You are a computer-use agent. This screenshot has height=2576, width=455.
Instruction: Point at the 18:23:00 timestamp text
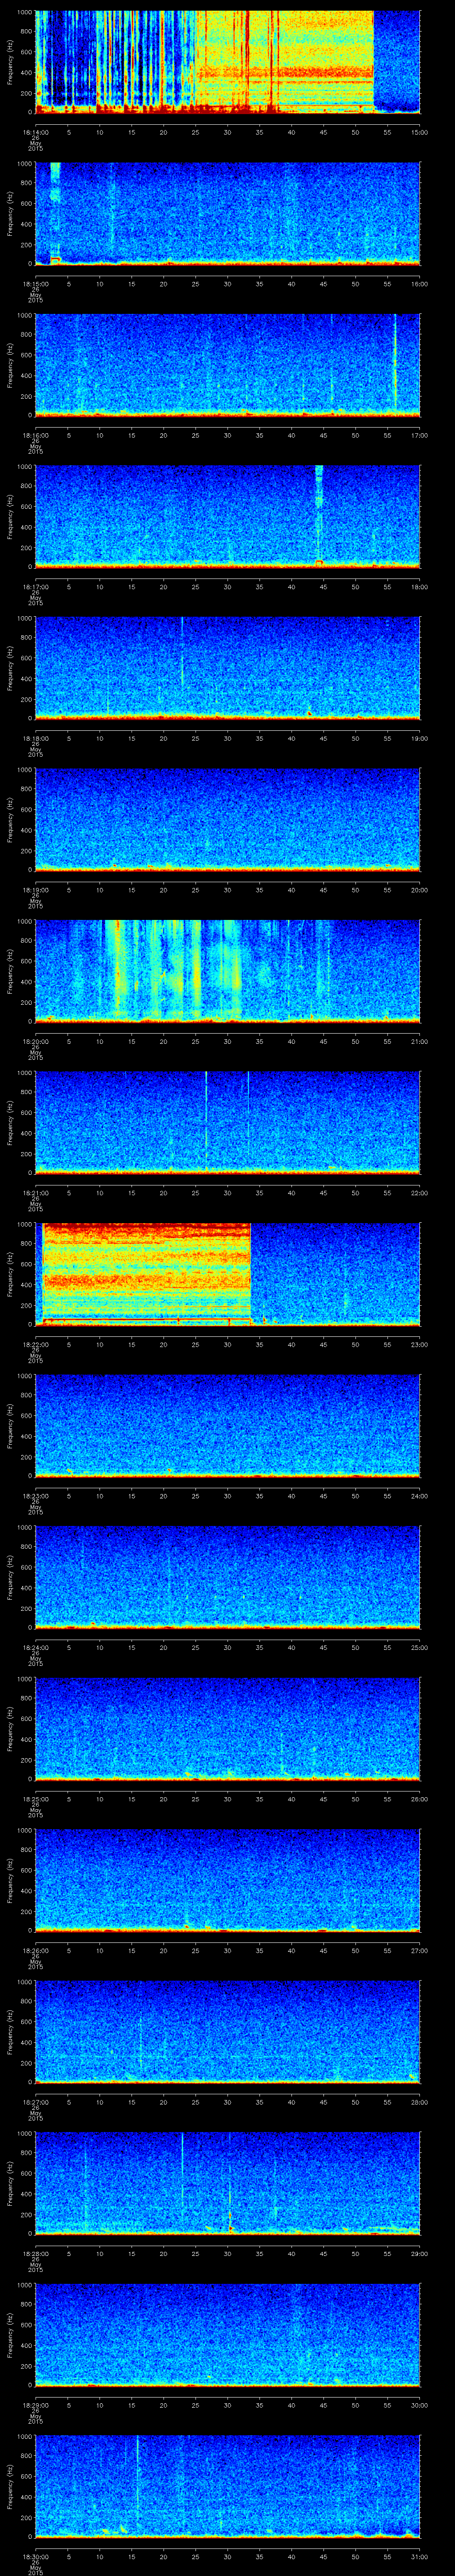tap(35, 1496)
